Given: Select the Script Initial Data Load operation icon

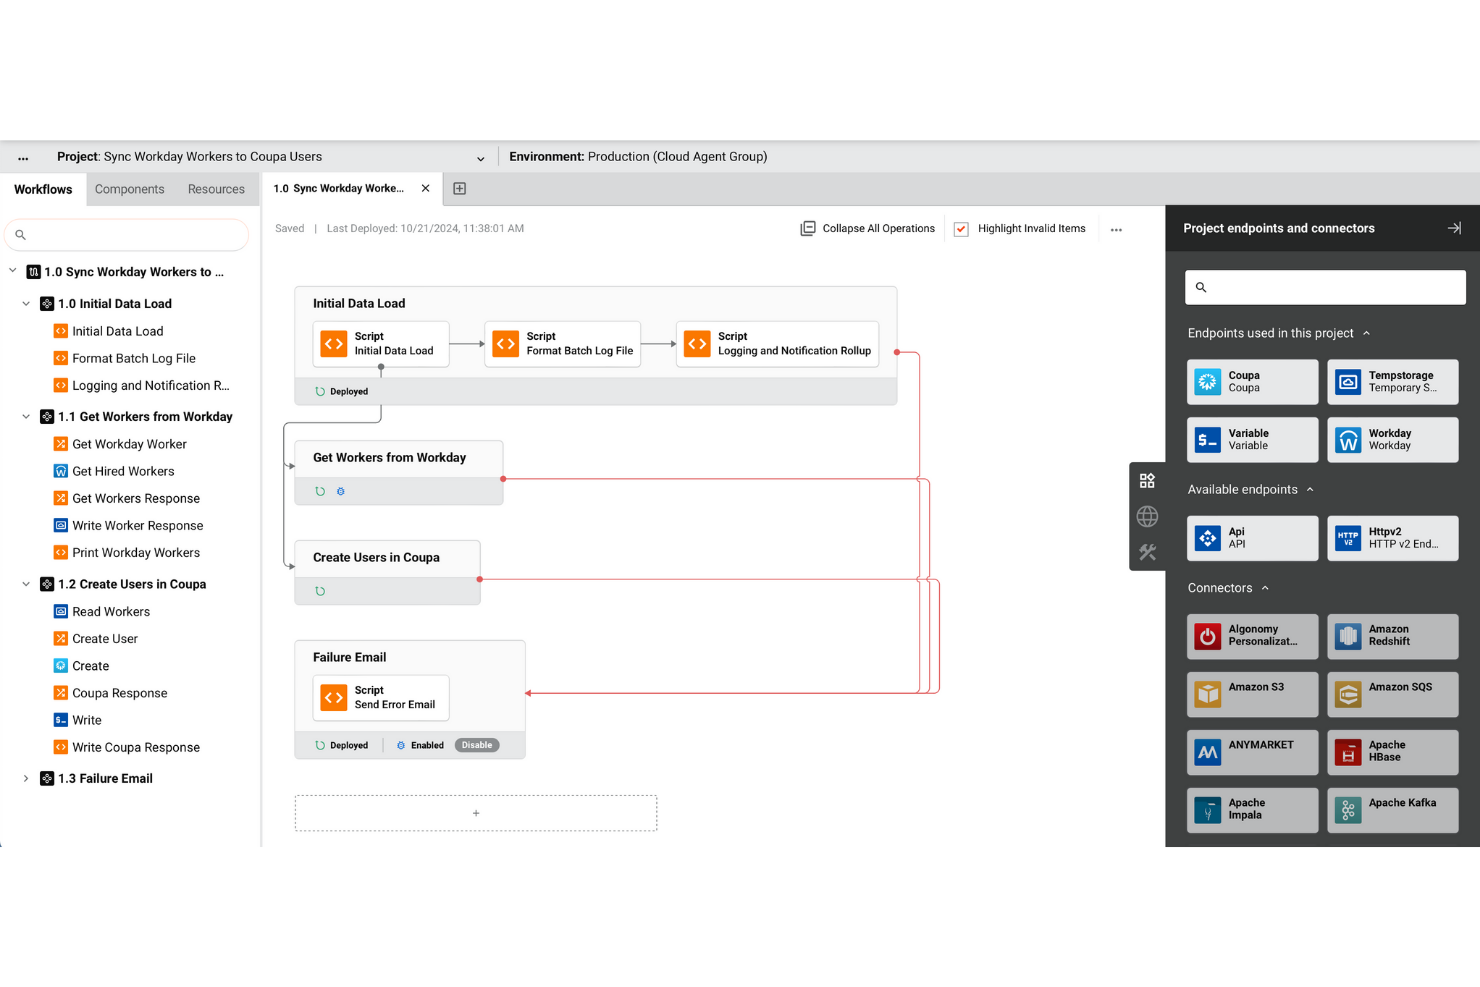Looking at the screenshot, I should click(333, 343).
